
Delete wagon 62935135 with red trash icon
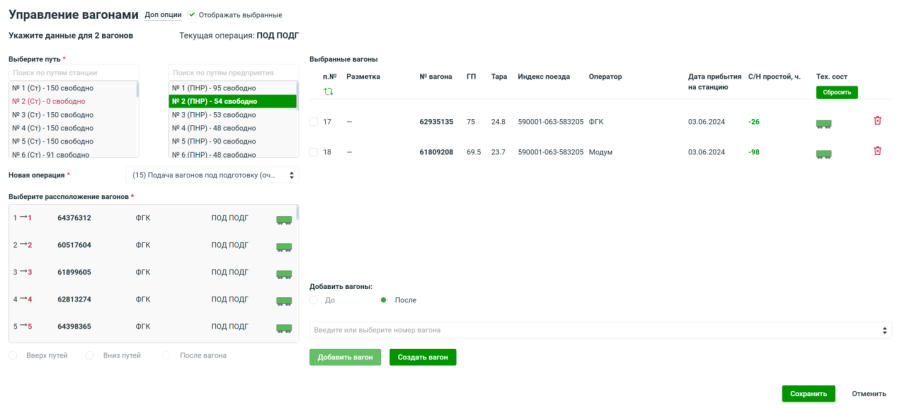(877, 121)
